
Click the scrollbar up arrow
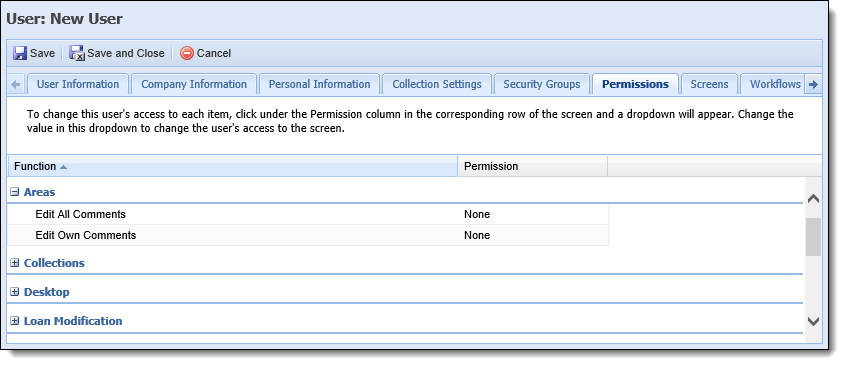coord(814,199)
